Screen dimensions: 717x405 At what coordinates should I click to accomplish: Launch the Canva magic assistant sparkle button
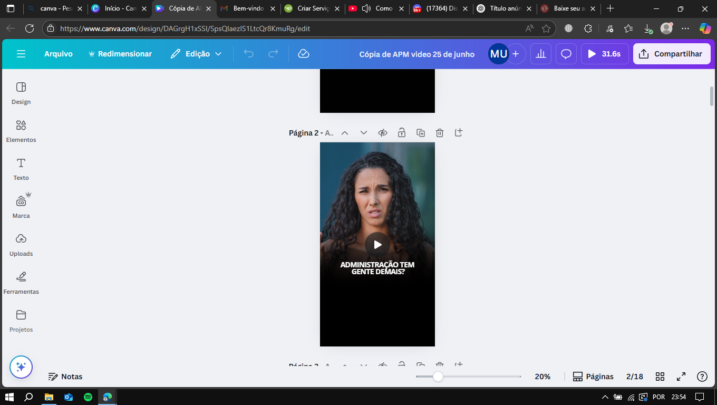tap(21, 367)
